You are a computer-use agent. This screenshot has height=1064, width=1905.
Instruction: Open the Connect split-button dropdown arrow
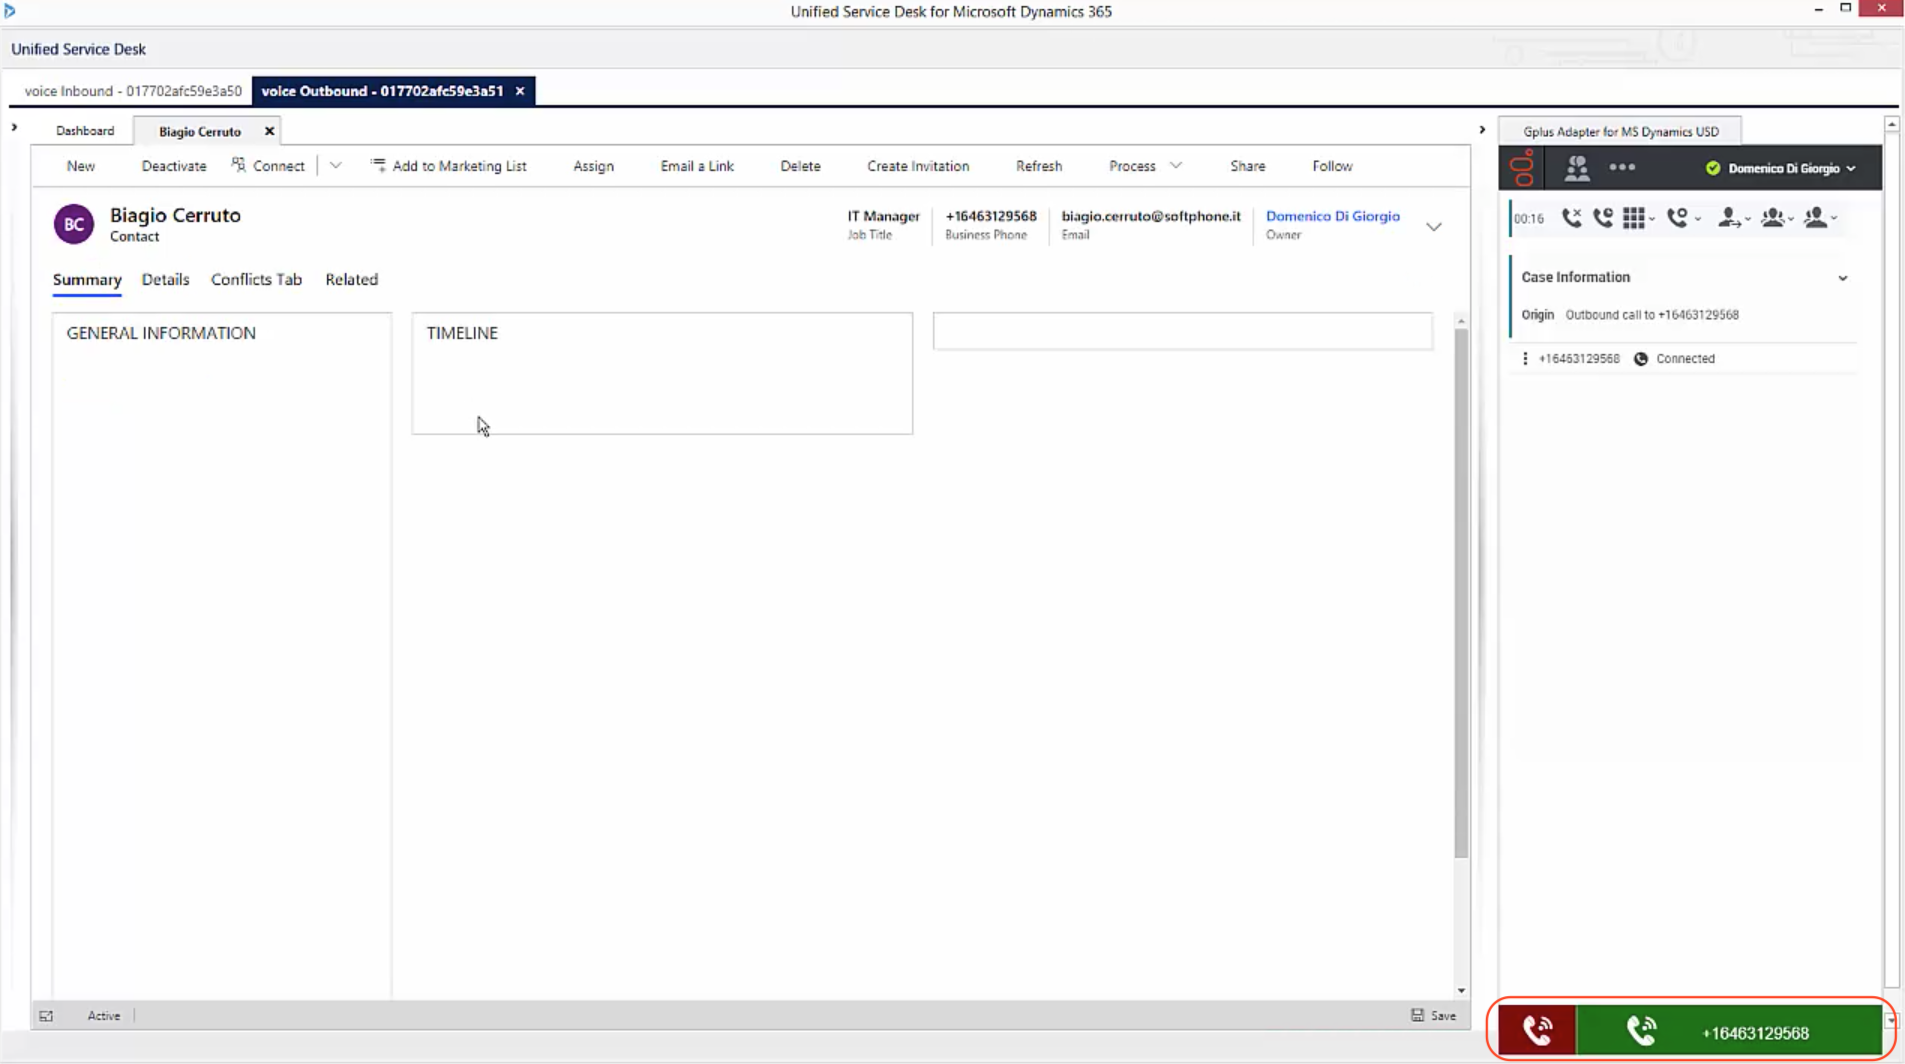tap(335, 166)
